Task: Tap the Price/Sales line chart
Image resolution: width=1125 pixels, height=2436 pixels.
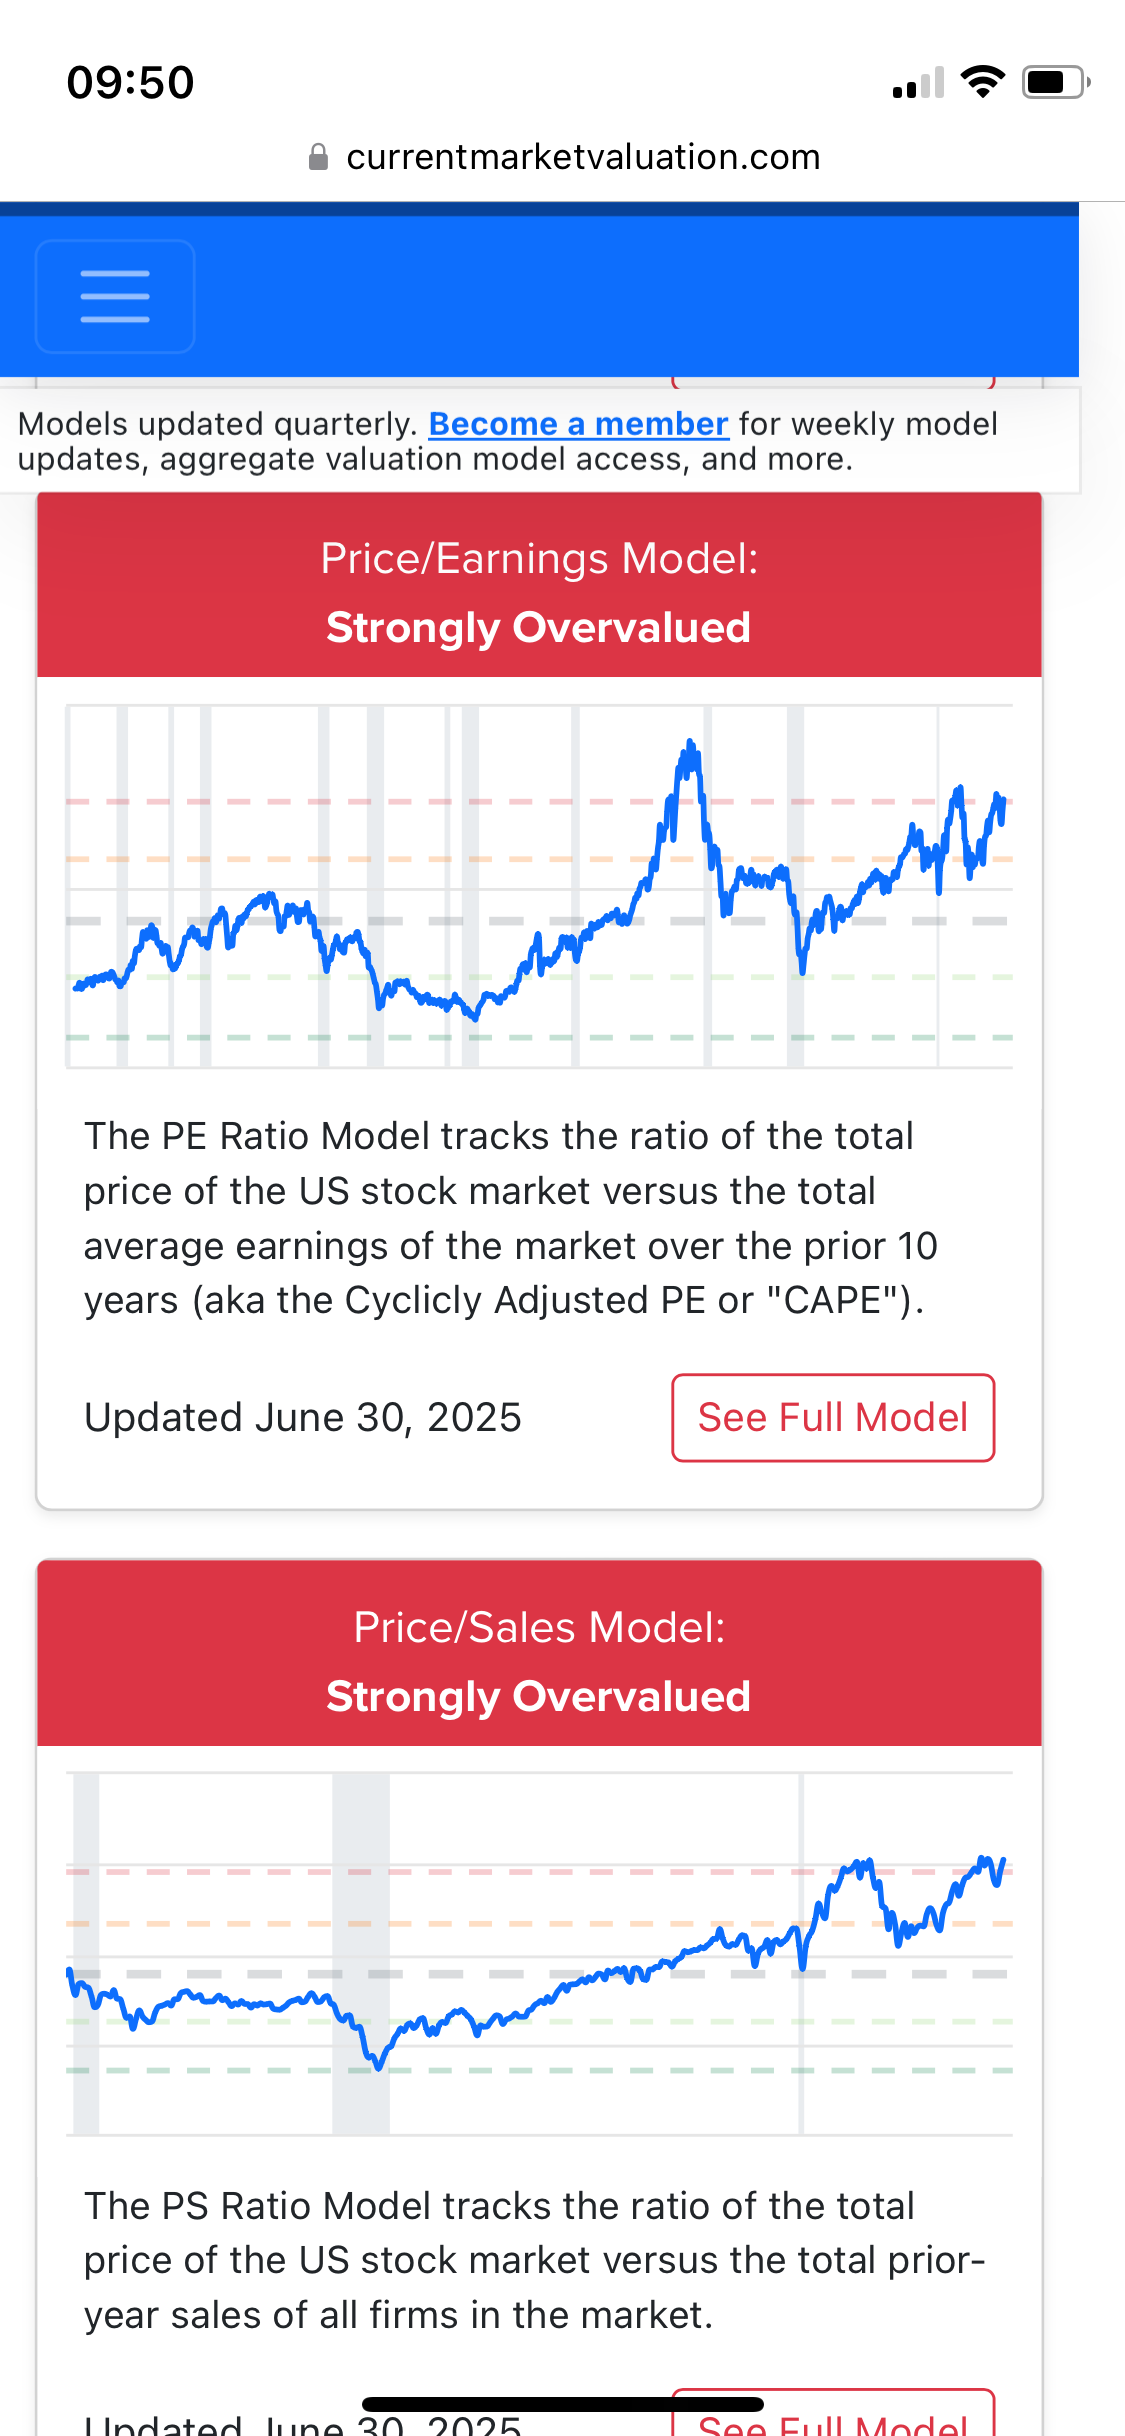Action: [539, 1954]
